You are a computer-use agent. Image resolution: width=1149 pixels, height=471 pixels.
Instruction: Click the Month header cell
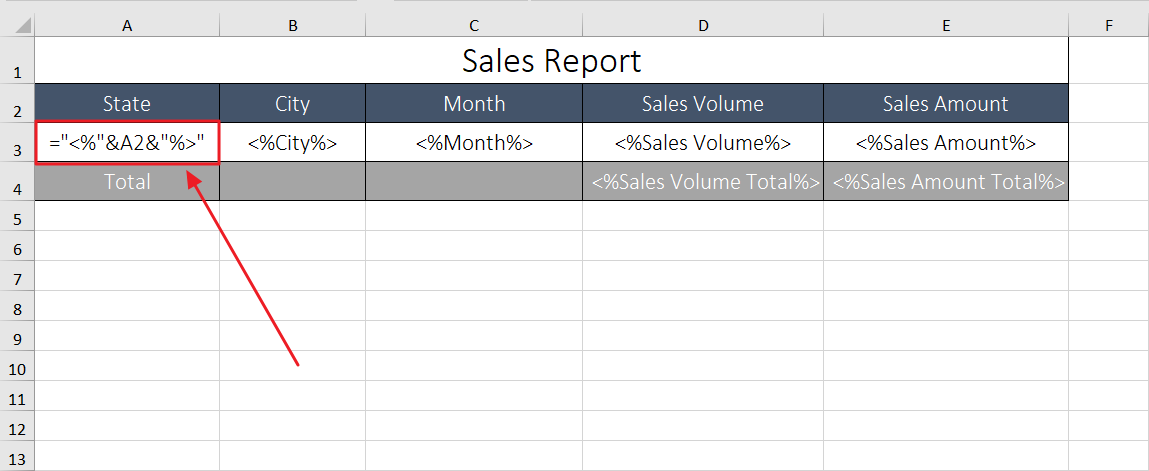[474, 104]
